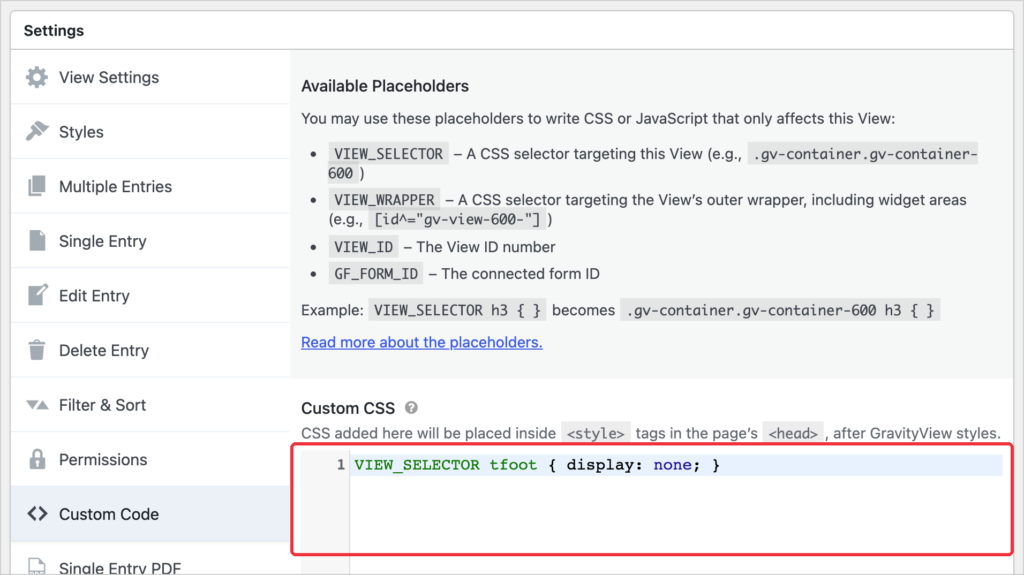
Task: Switch to the Styles tab
Action: coord(150,131)
